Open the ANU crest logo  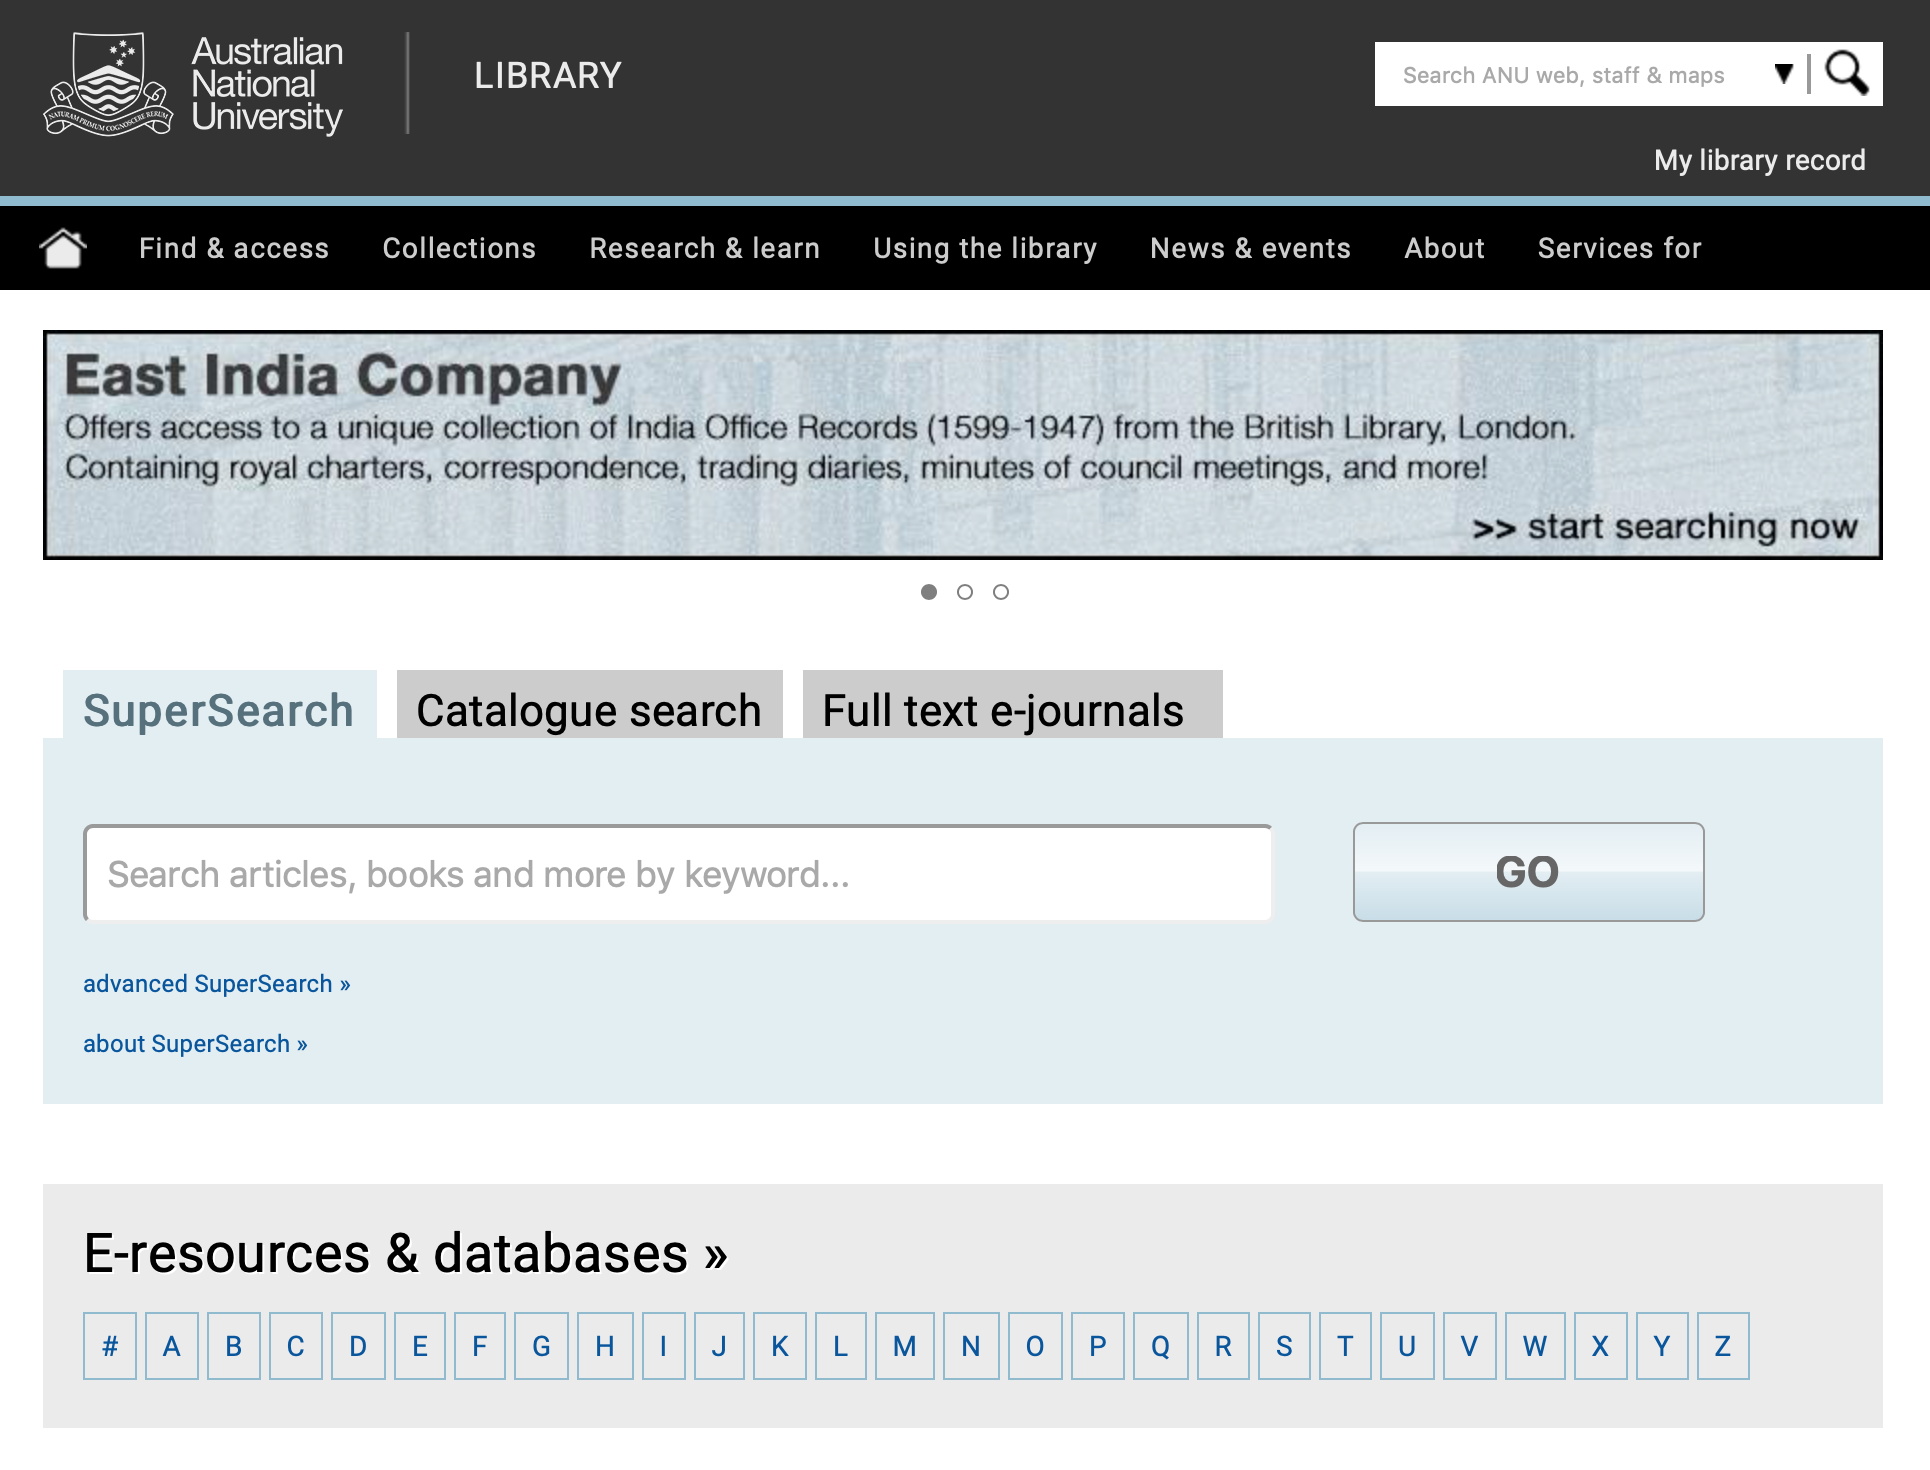(x=108, y=84)
